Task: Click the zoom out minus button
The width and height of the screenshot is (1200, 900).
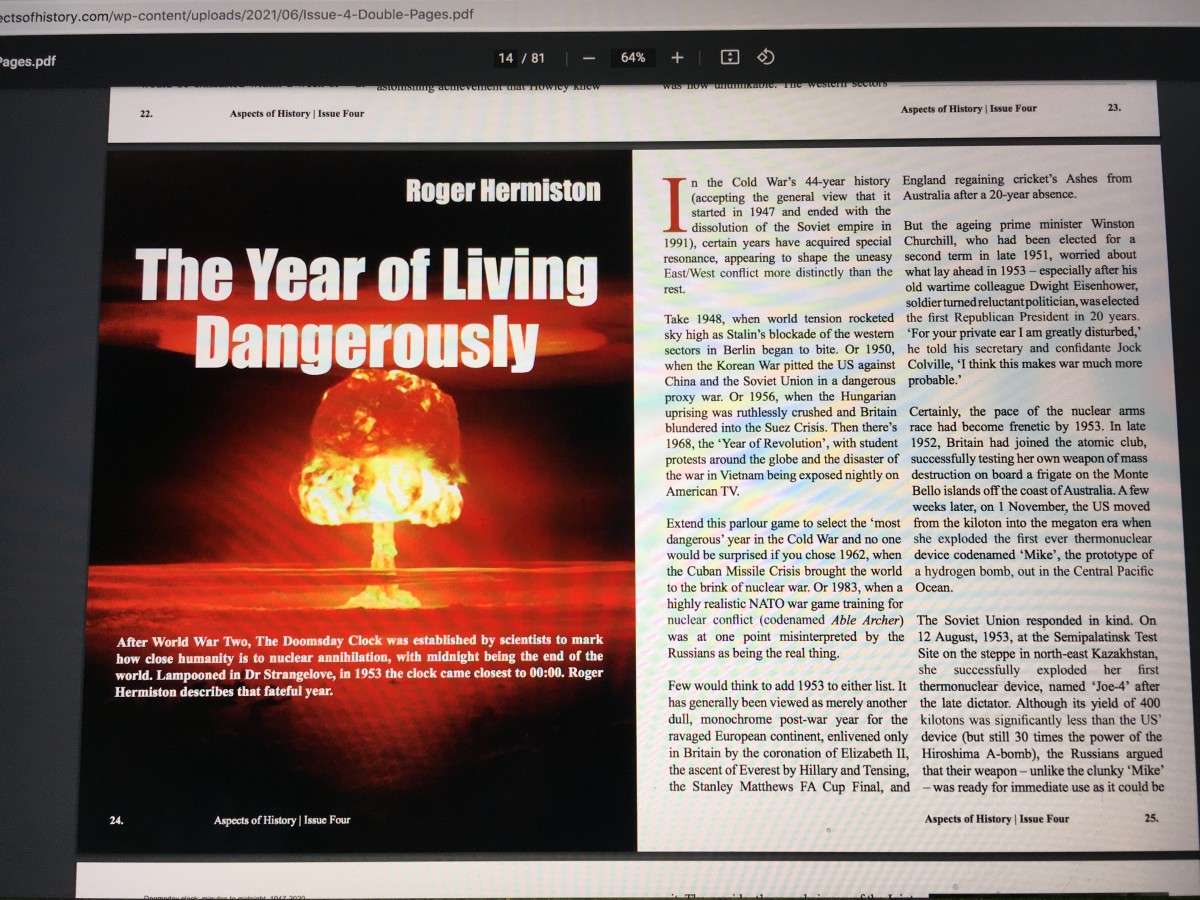Action: [x=589, y=58]
